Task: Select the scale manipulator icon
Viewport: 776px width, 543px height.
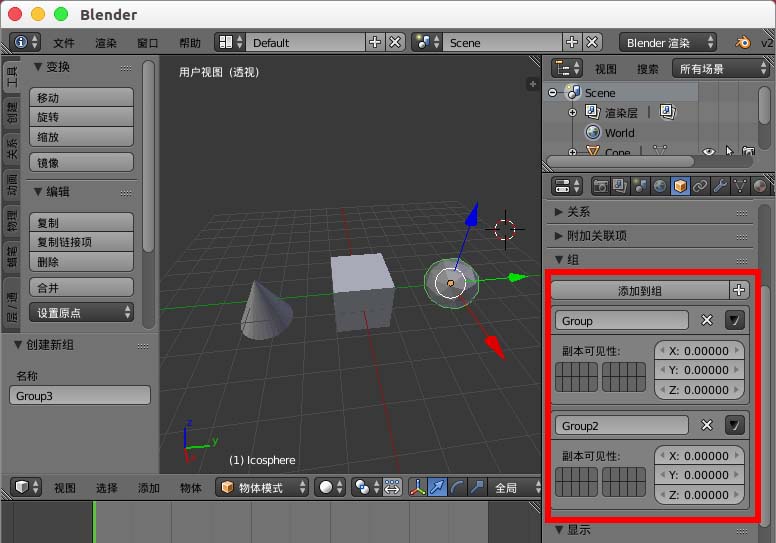Action: point(477,488)
